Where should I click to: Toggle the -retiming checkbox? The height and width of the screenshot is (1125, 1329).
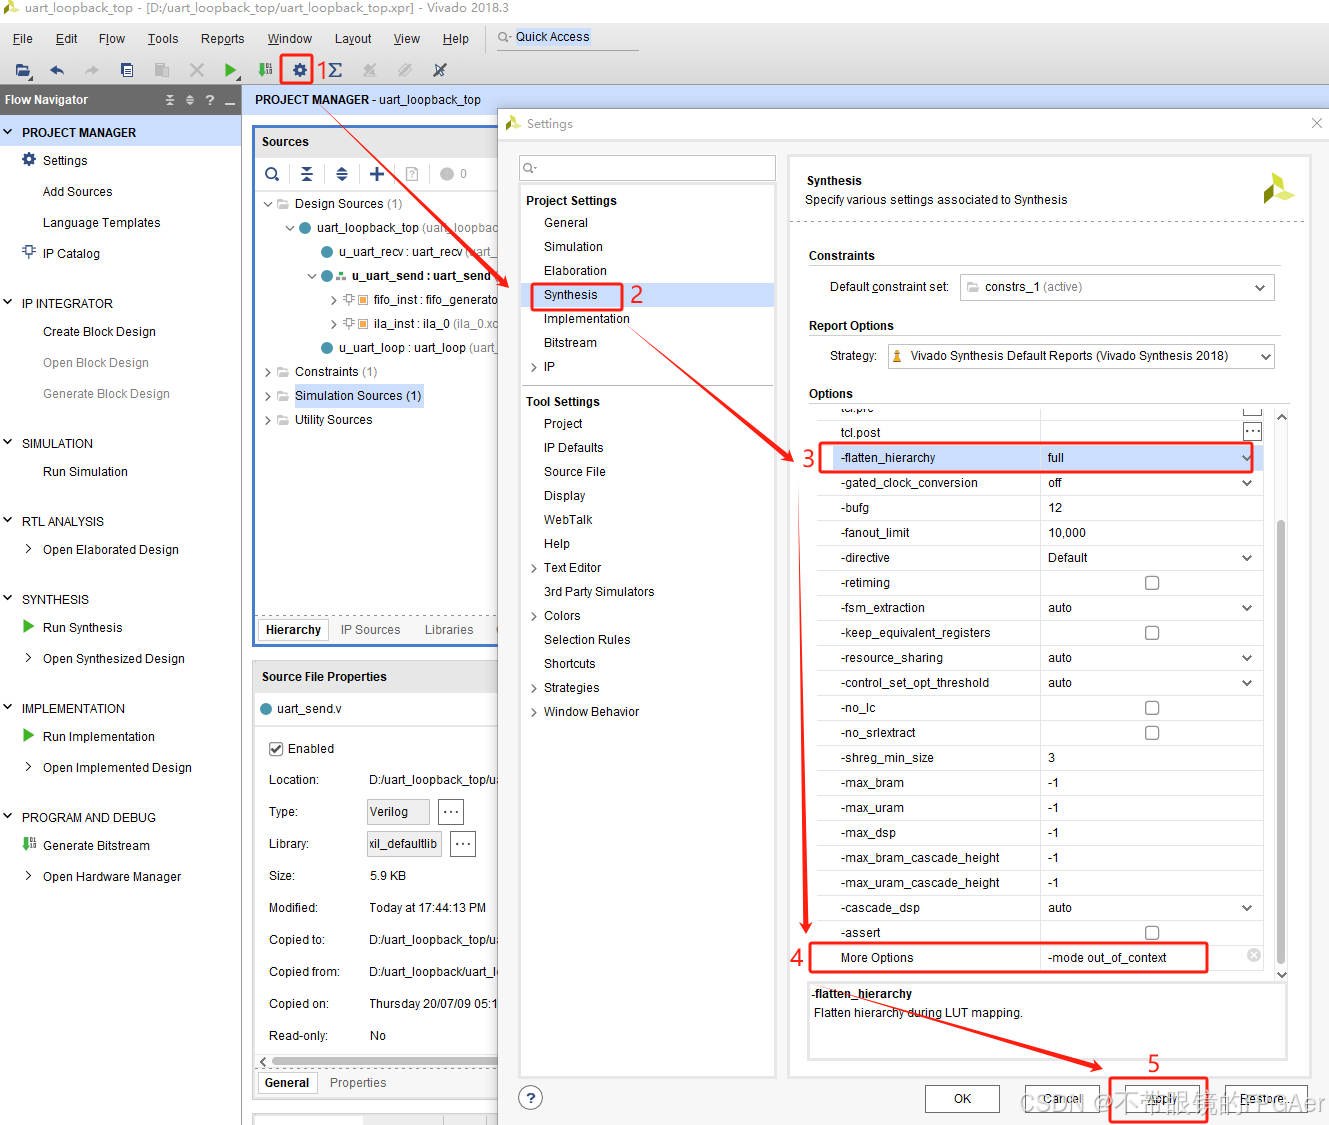click(1152, 583)
